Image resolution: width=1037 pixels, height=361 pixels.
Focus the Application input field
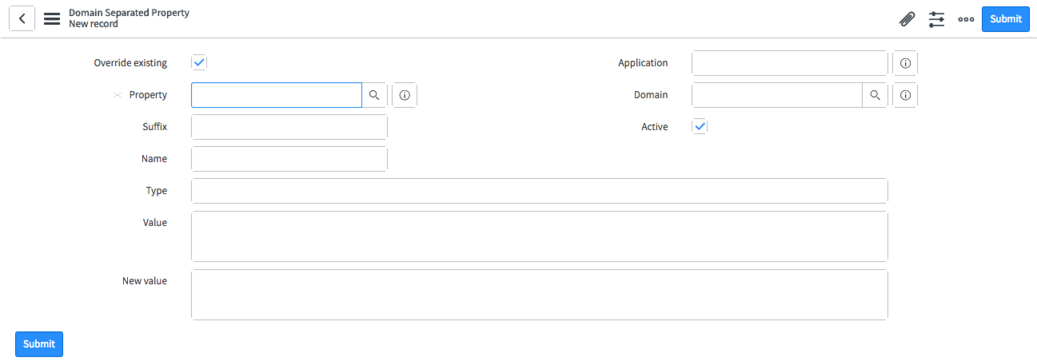point(790,63)
